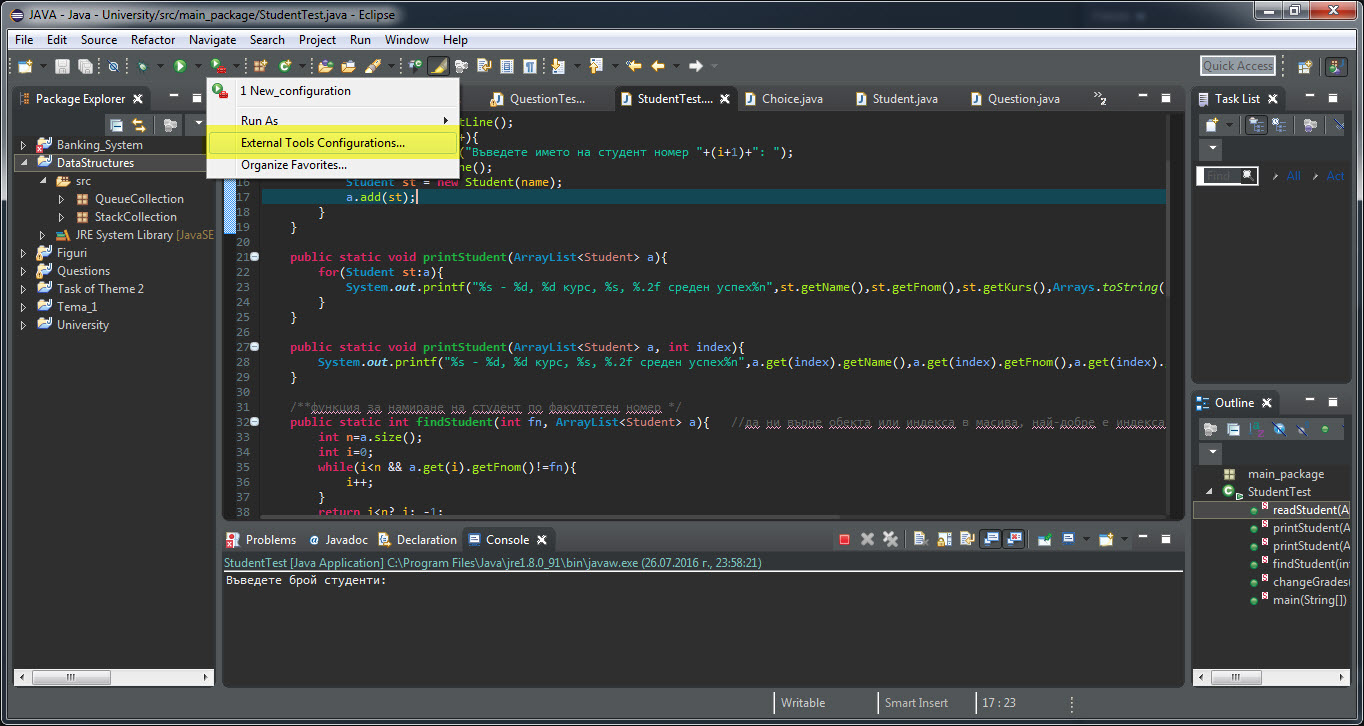
Task: Open the Package Explorer view menu arrow
Action: point(198,125)
